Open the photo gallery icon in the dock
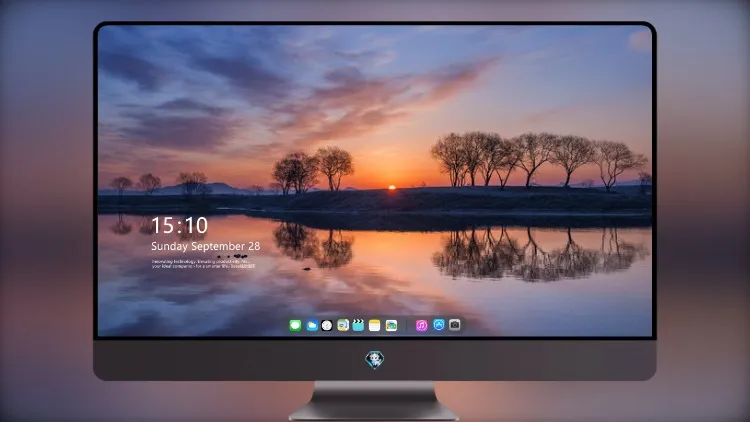750x422 pixels. 391,325
